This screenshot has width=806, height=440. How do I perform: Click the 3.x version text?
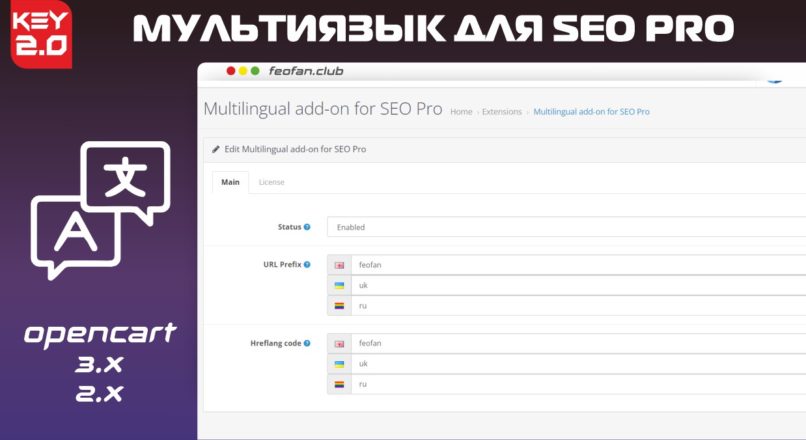click(99, 364)
